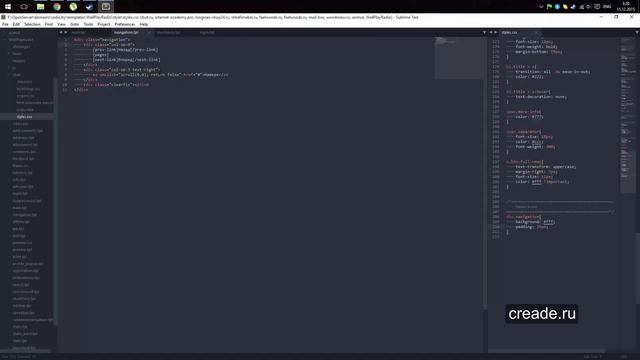The height and width of the screenshot is (360, 640).
Task: Close the navigation.tpl tab
Action: (x=149, y=33)
